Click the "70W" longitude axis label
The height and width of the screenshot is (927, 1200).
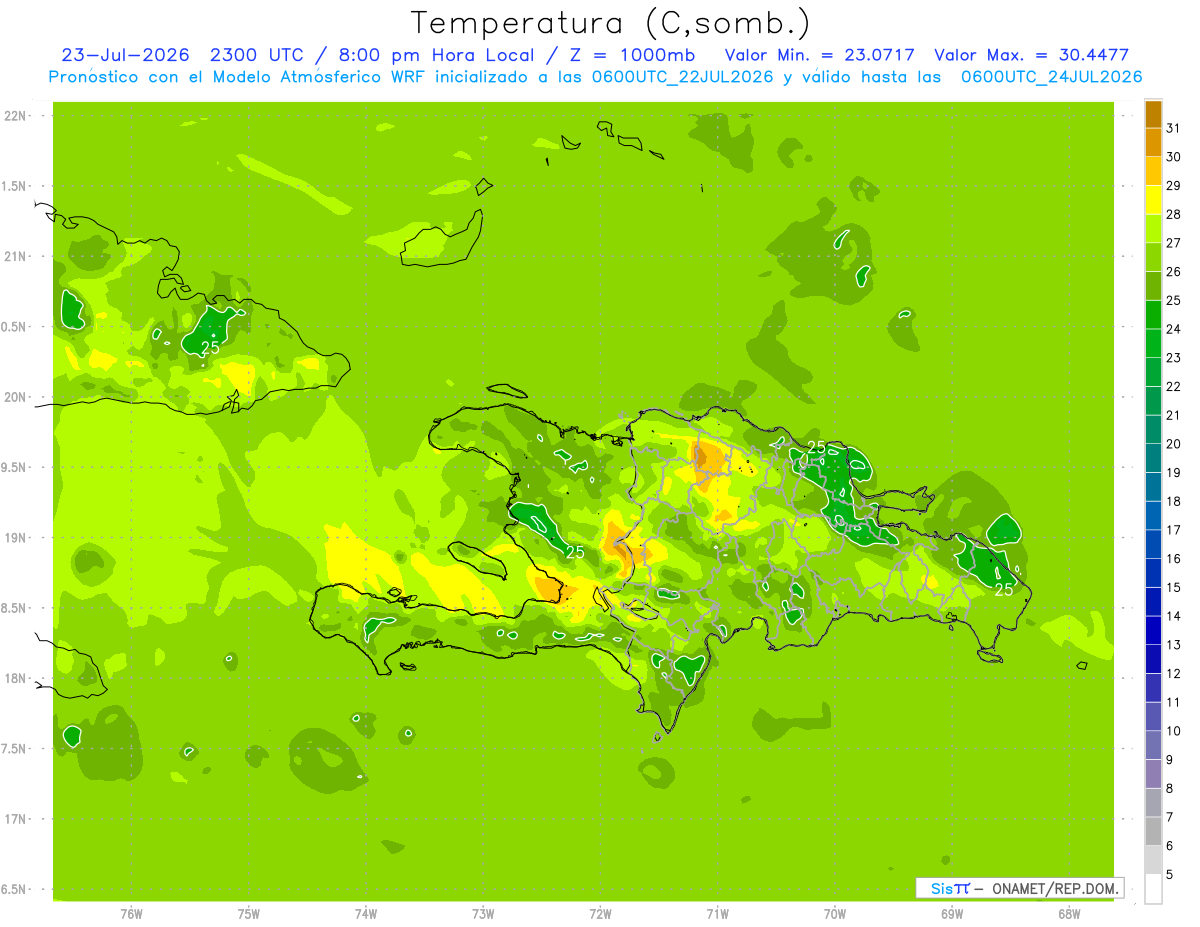[835, 914]
